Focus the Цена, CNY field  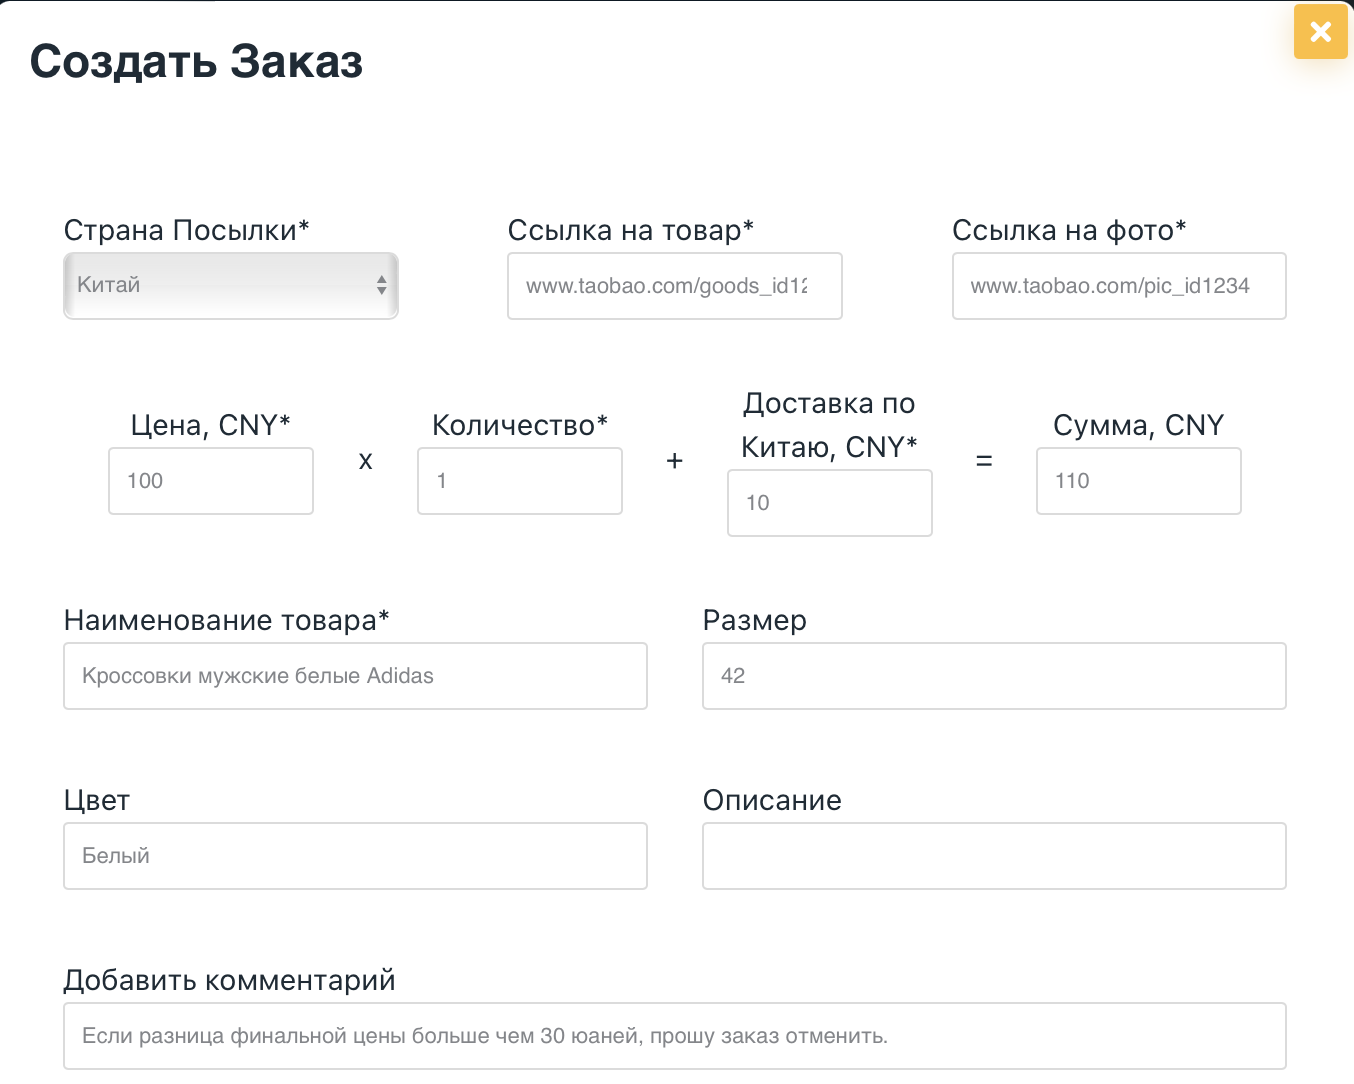210,481
